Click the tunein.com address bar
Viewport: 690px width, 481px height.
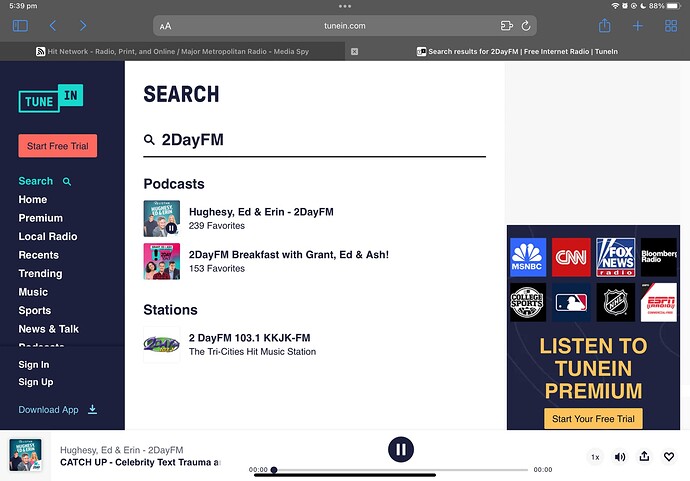tap(345, 26)
